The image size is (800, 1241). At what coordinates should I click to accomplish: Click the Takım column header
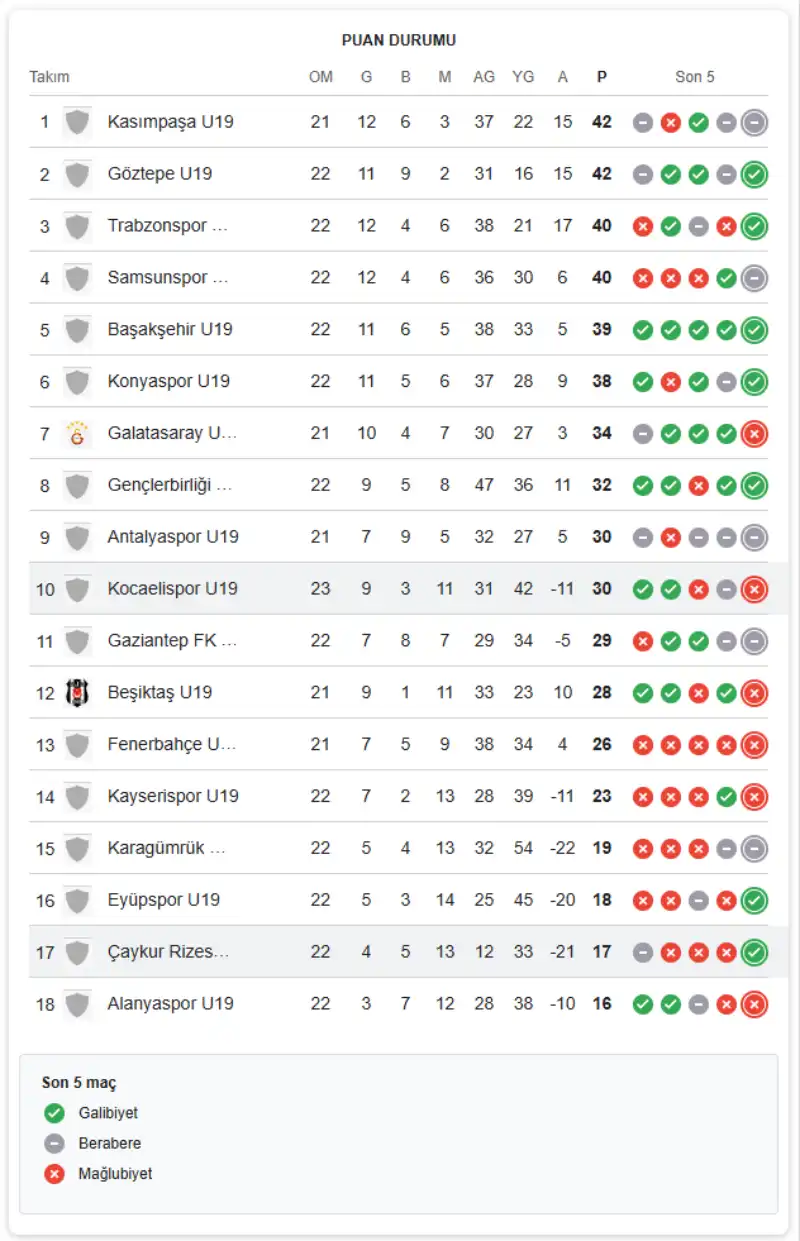tap(49, 77)
